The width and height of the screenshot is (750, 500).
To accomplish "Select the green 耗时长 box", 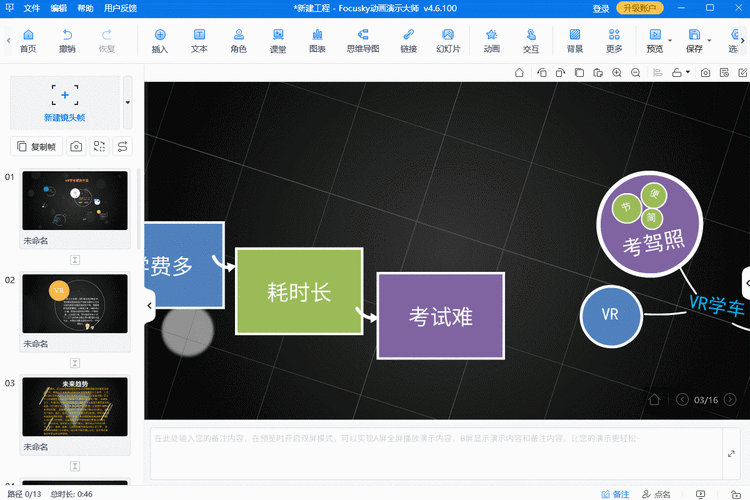I will pos(299,291).
